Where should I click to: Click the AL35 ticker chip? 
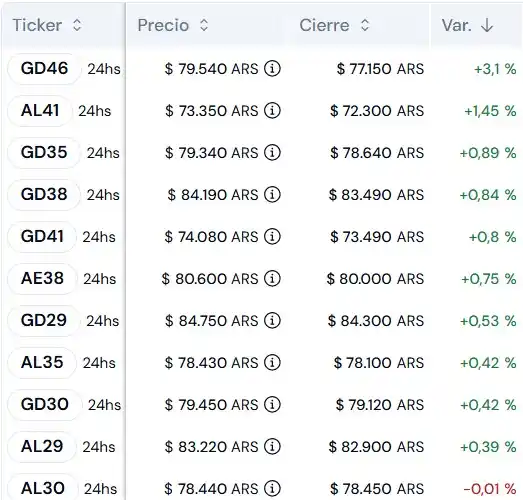click(42, 363)
